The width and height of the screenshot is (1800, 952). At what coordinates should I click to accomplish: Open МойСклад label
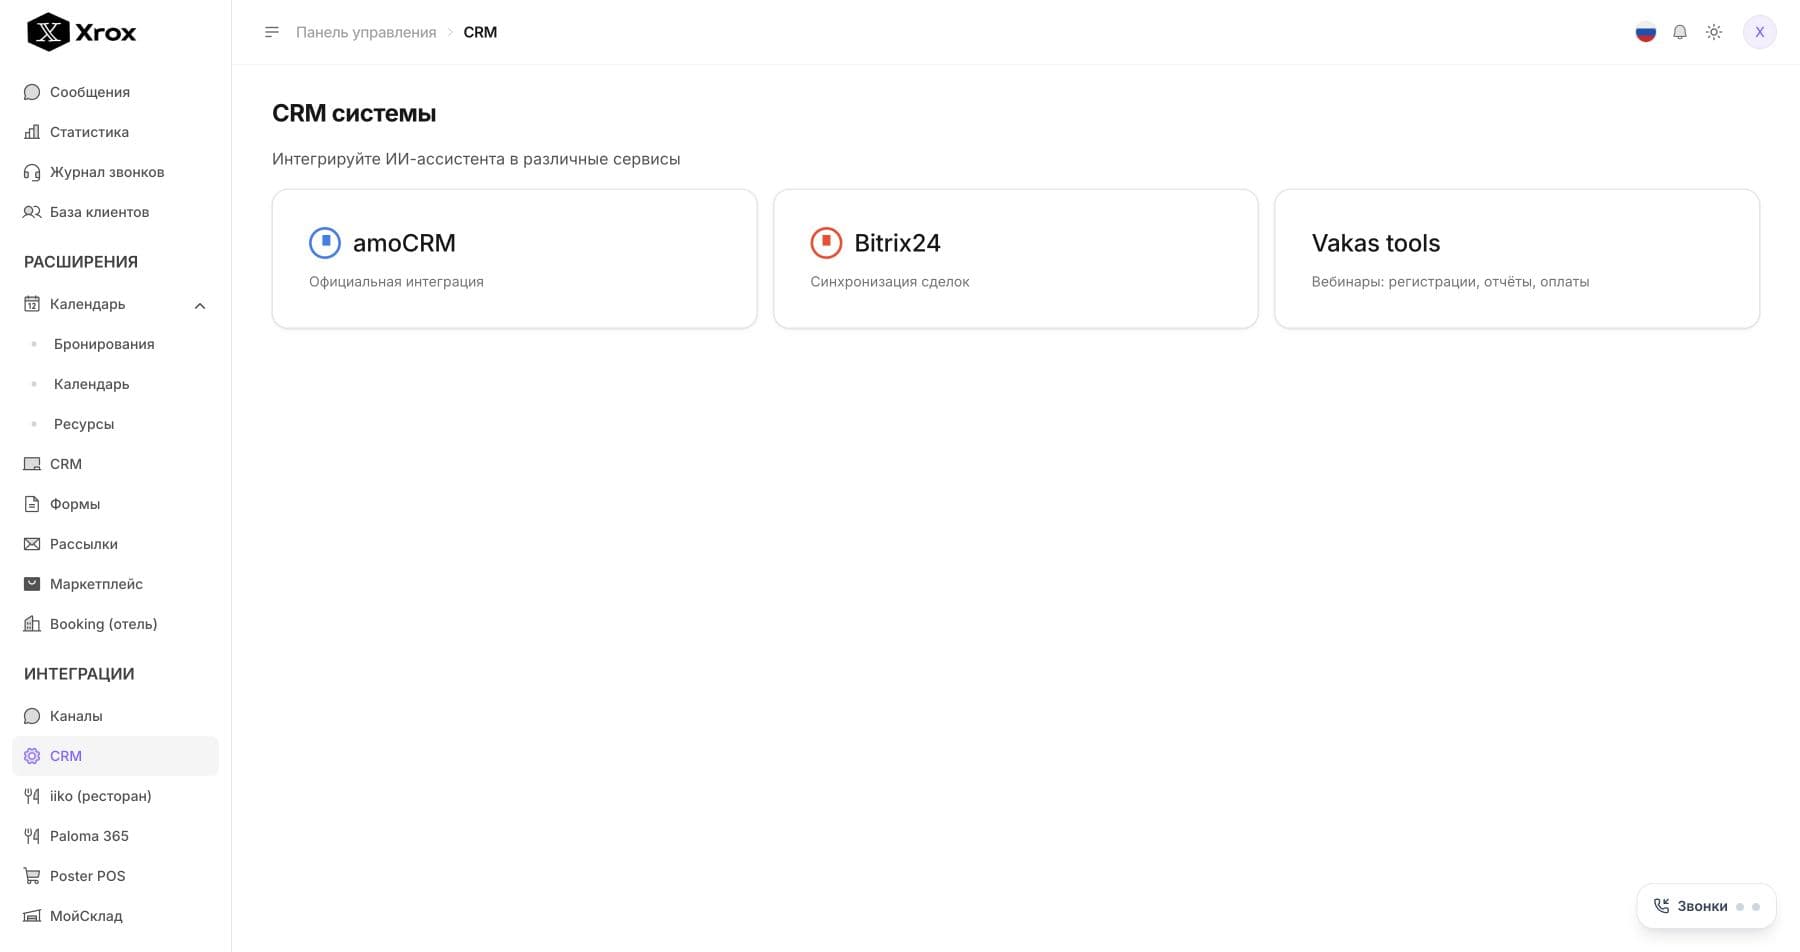(x=86, y=916)
